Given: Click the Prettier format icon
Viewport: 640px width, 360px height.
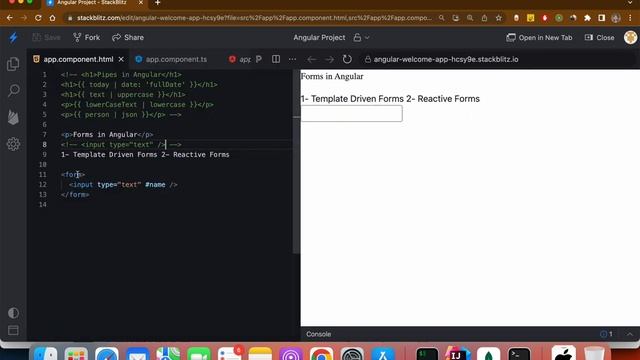Looking at the screenshot, I should 259,59.
